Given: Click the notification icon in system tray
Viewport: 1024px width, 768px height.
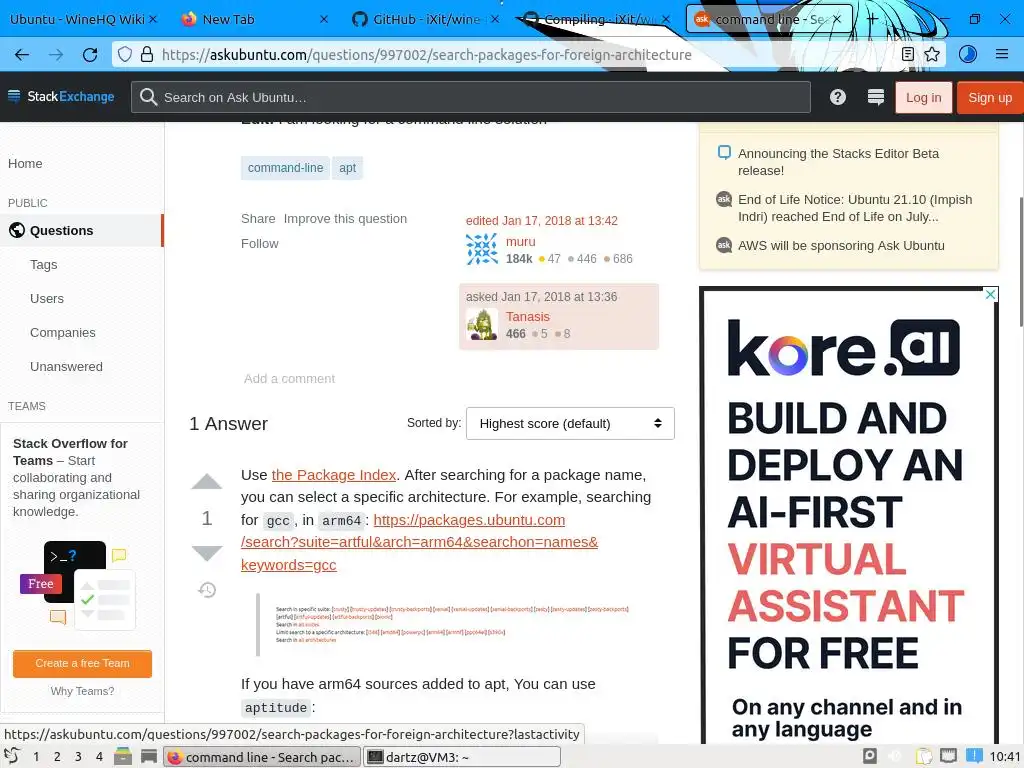Looking at the screenshot, I should pyautogui.click(x=974, y=756).
